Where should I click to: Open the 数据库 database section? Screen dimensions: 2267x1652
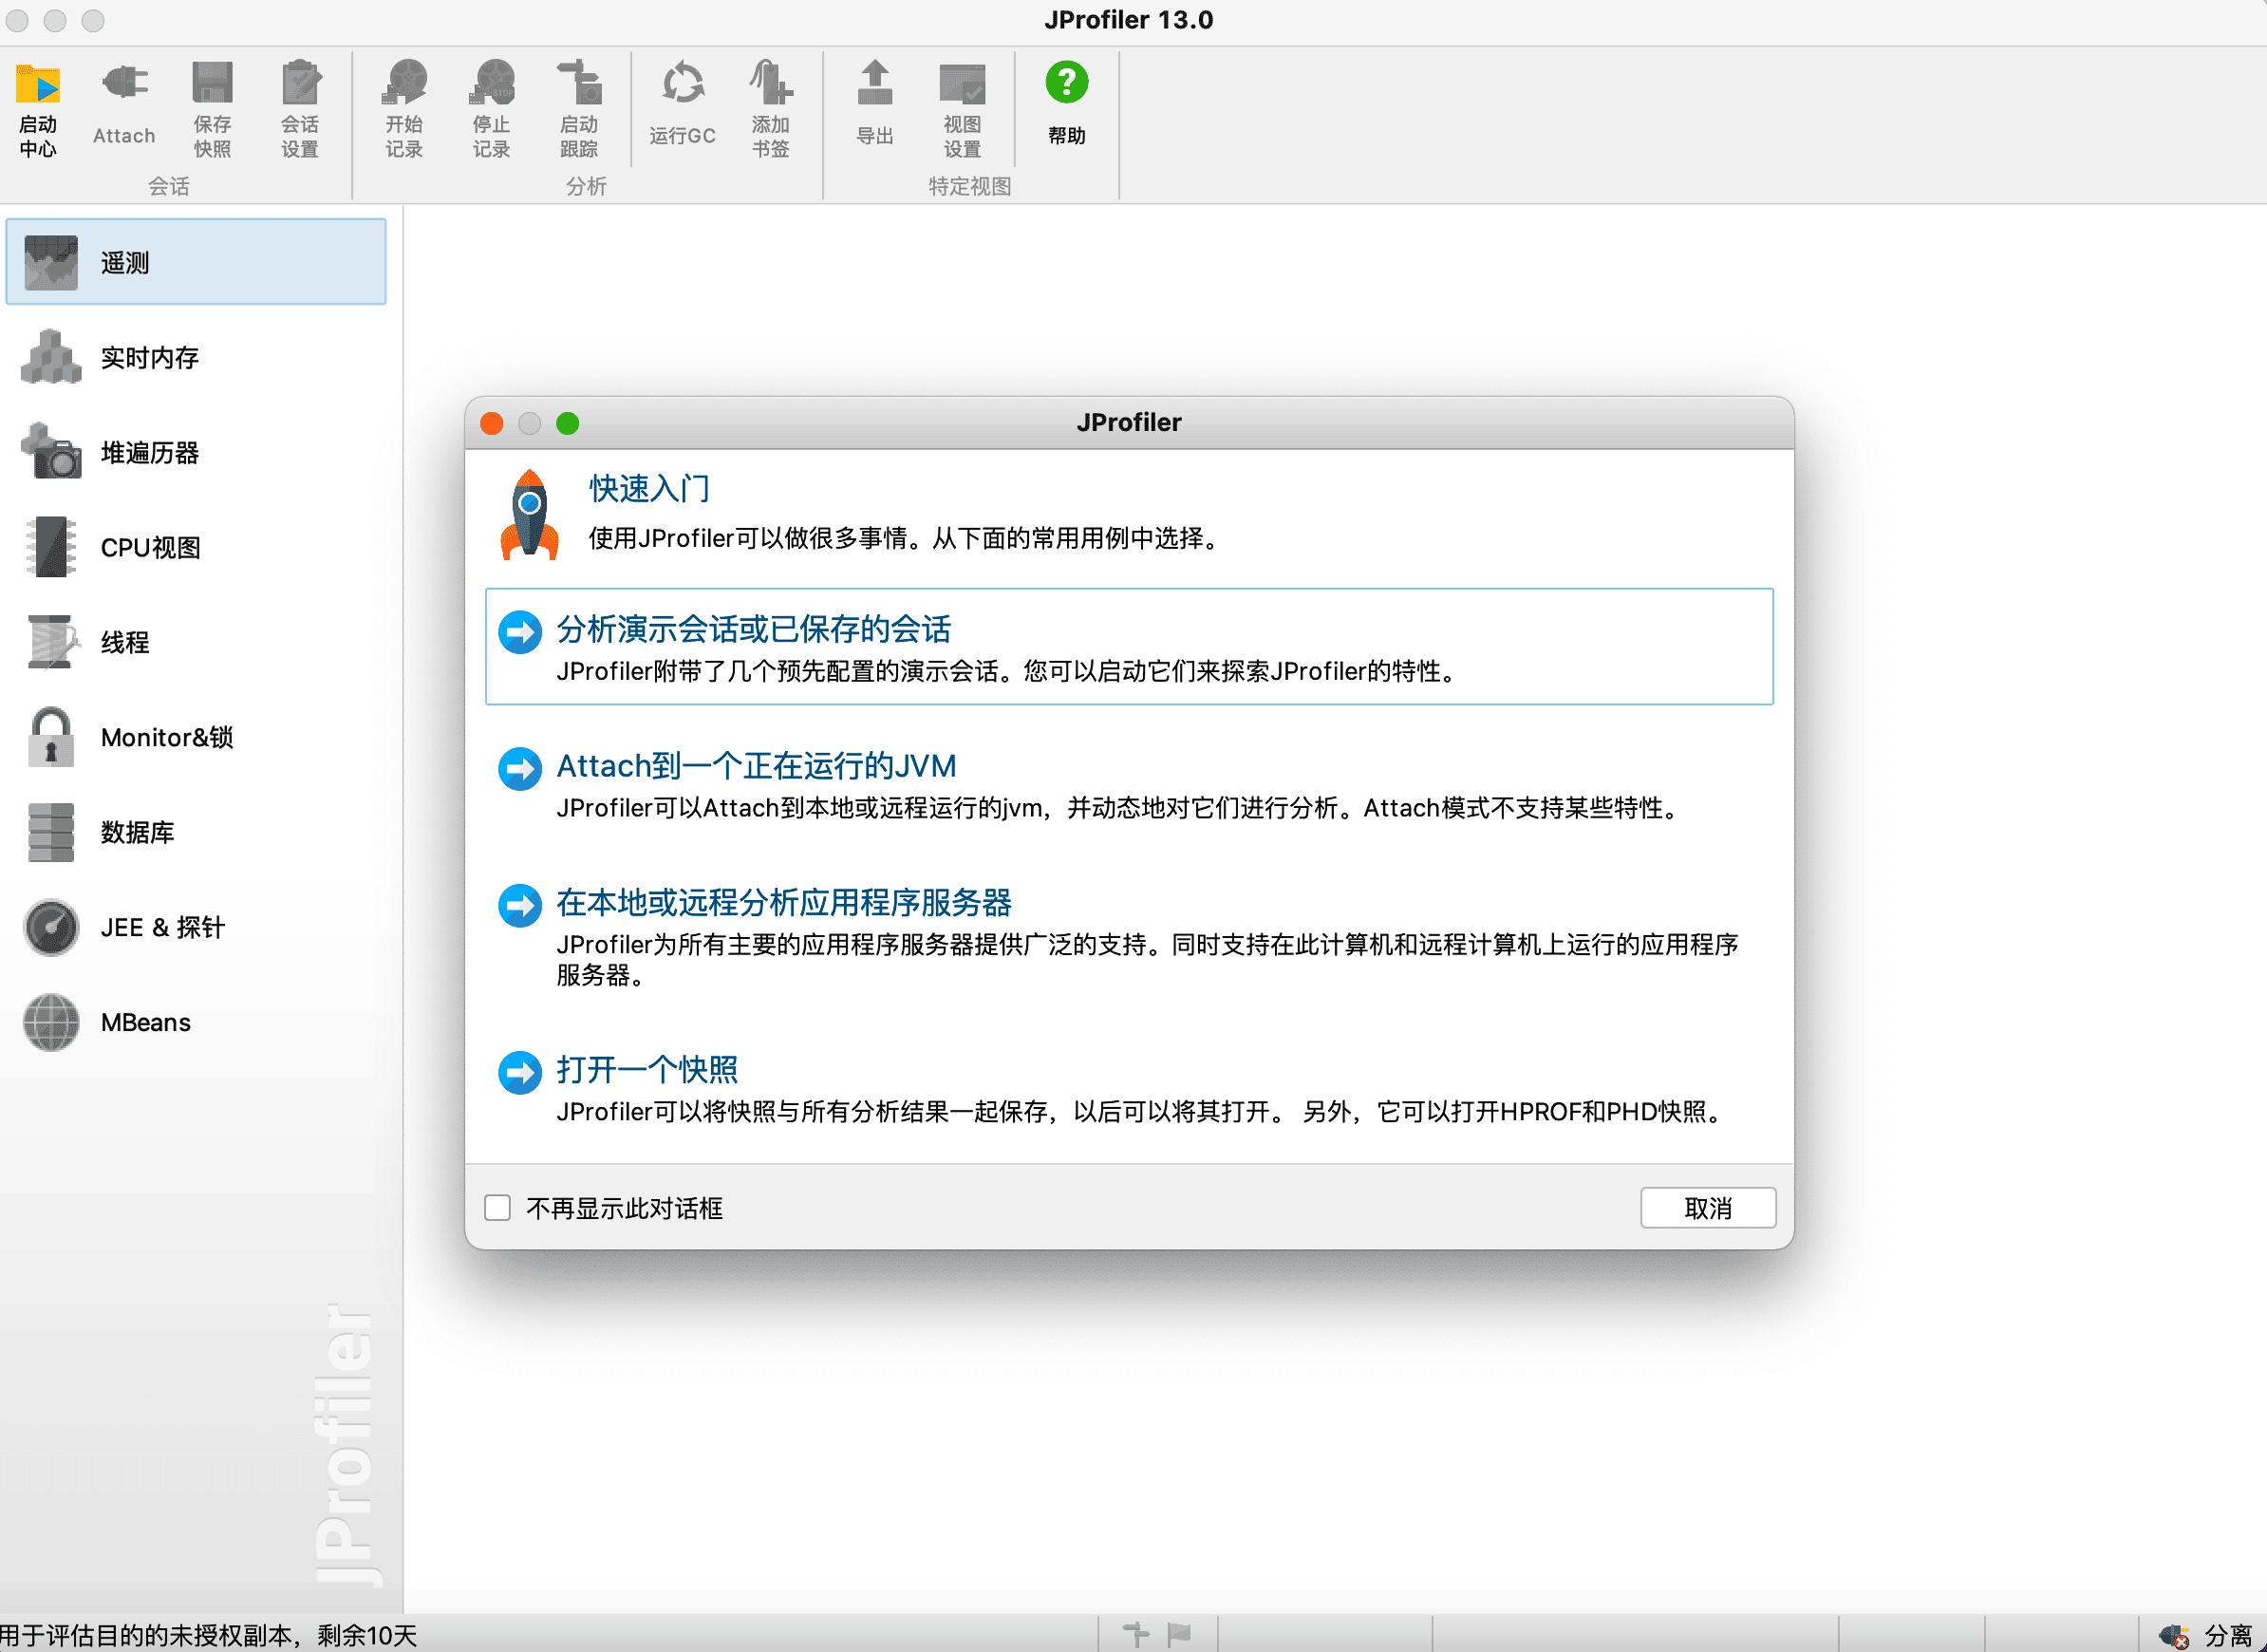click(x=137, y=832)
